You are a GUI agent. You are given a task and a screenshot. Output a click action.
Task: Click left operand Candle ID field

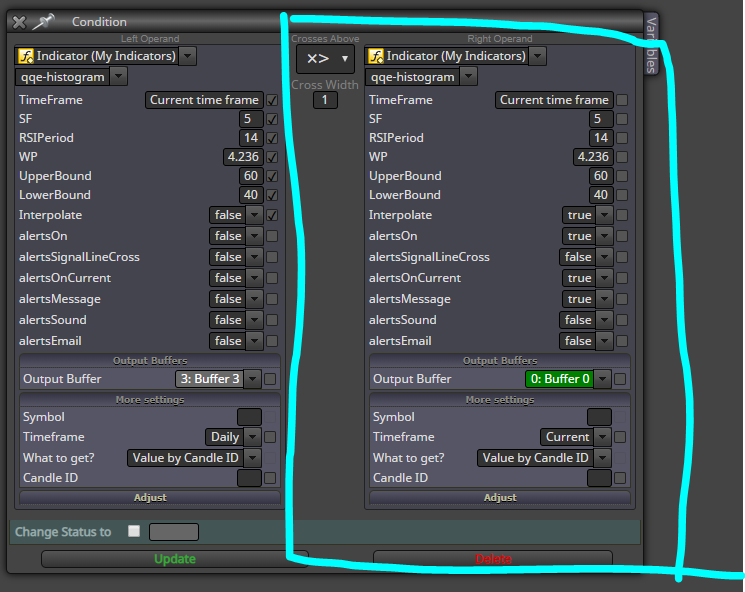pos(249,478)
